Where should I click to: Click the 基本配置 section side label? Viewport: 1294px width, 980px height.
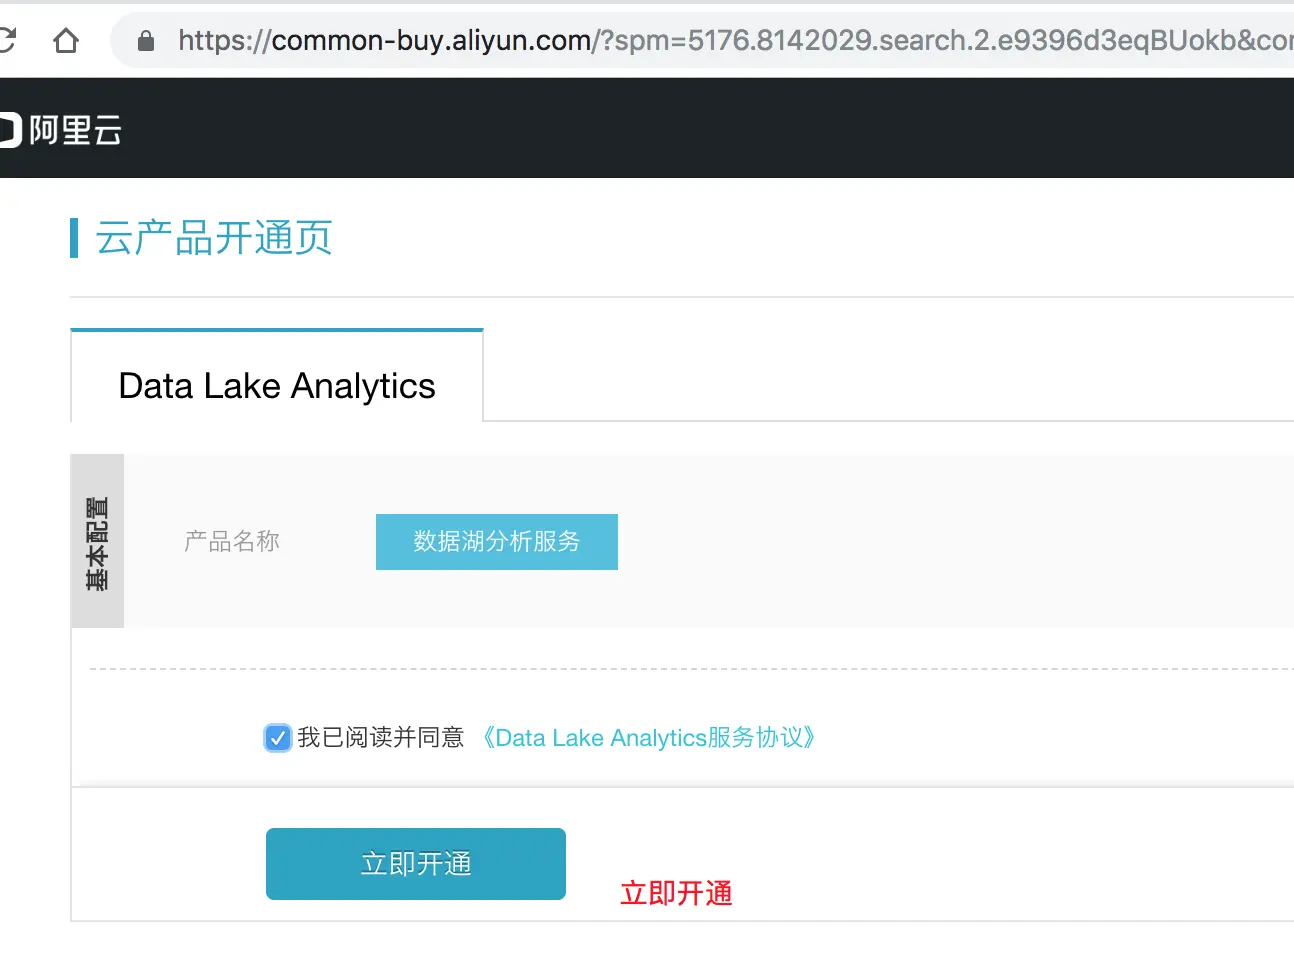point(97,542)
